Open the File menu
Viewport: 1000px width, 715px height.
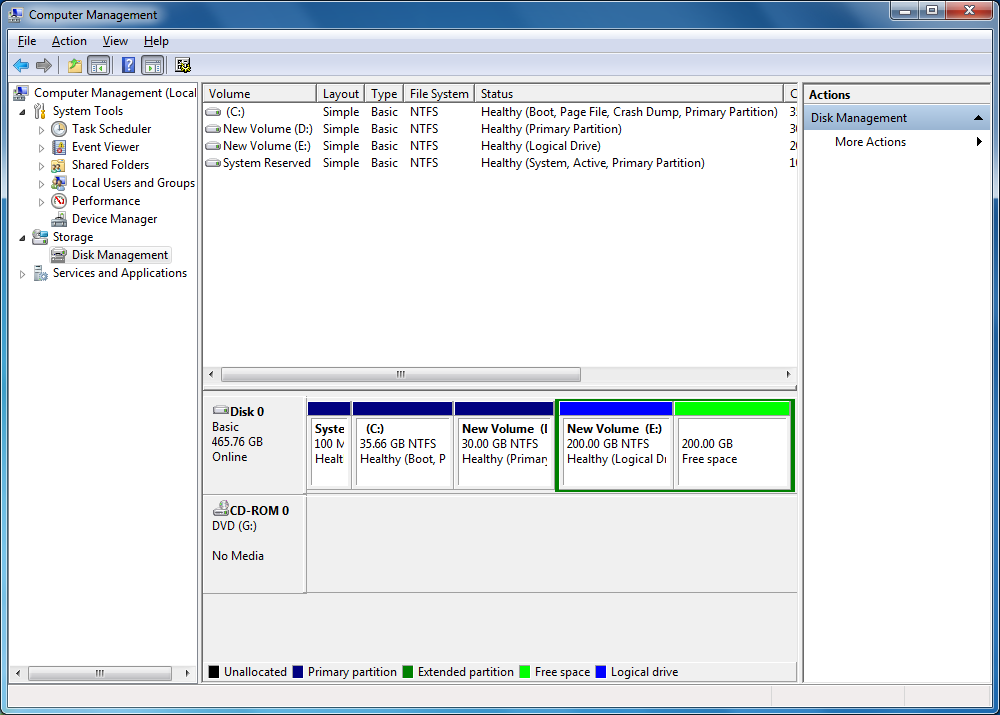(x=27, y=41)
